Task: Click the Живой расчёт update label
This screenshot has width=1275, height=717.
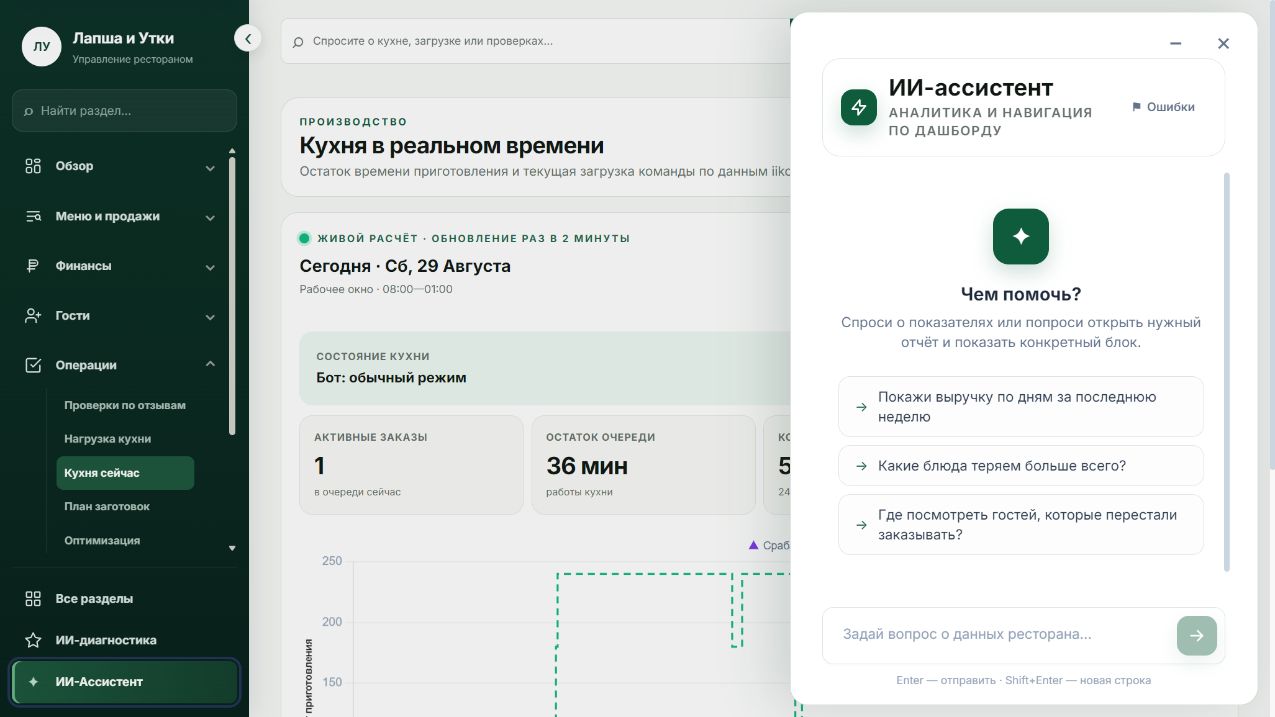Action: (x=473, y=239)
